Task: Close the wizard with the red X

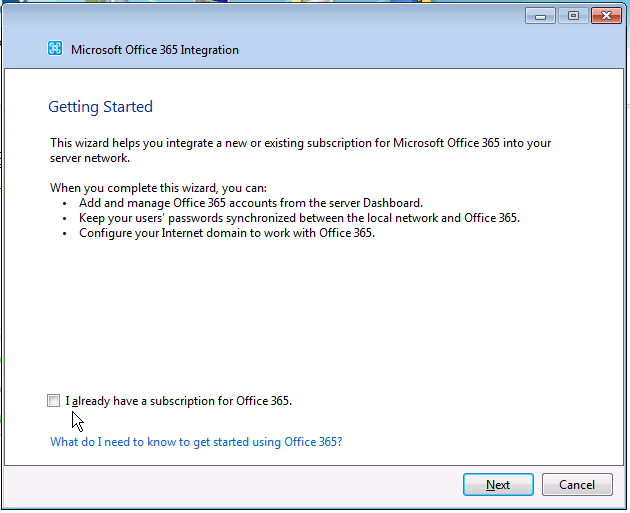Action: click(605, 16)
